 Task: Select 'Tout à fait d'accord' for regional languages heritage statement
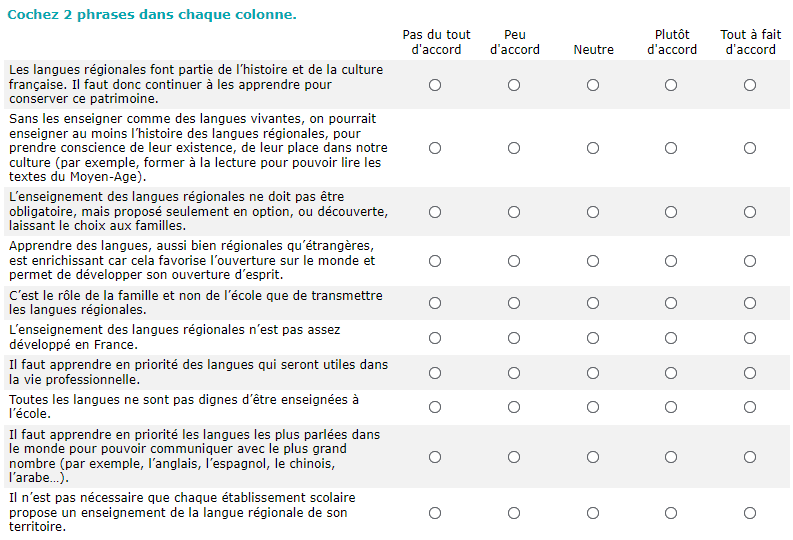(750, 85)
